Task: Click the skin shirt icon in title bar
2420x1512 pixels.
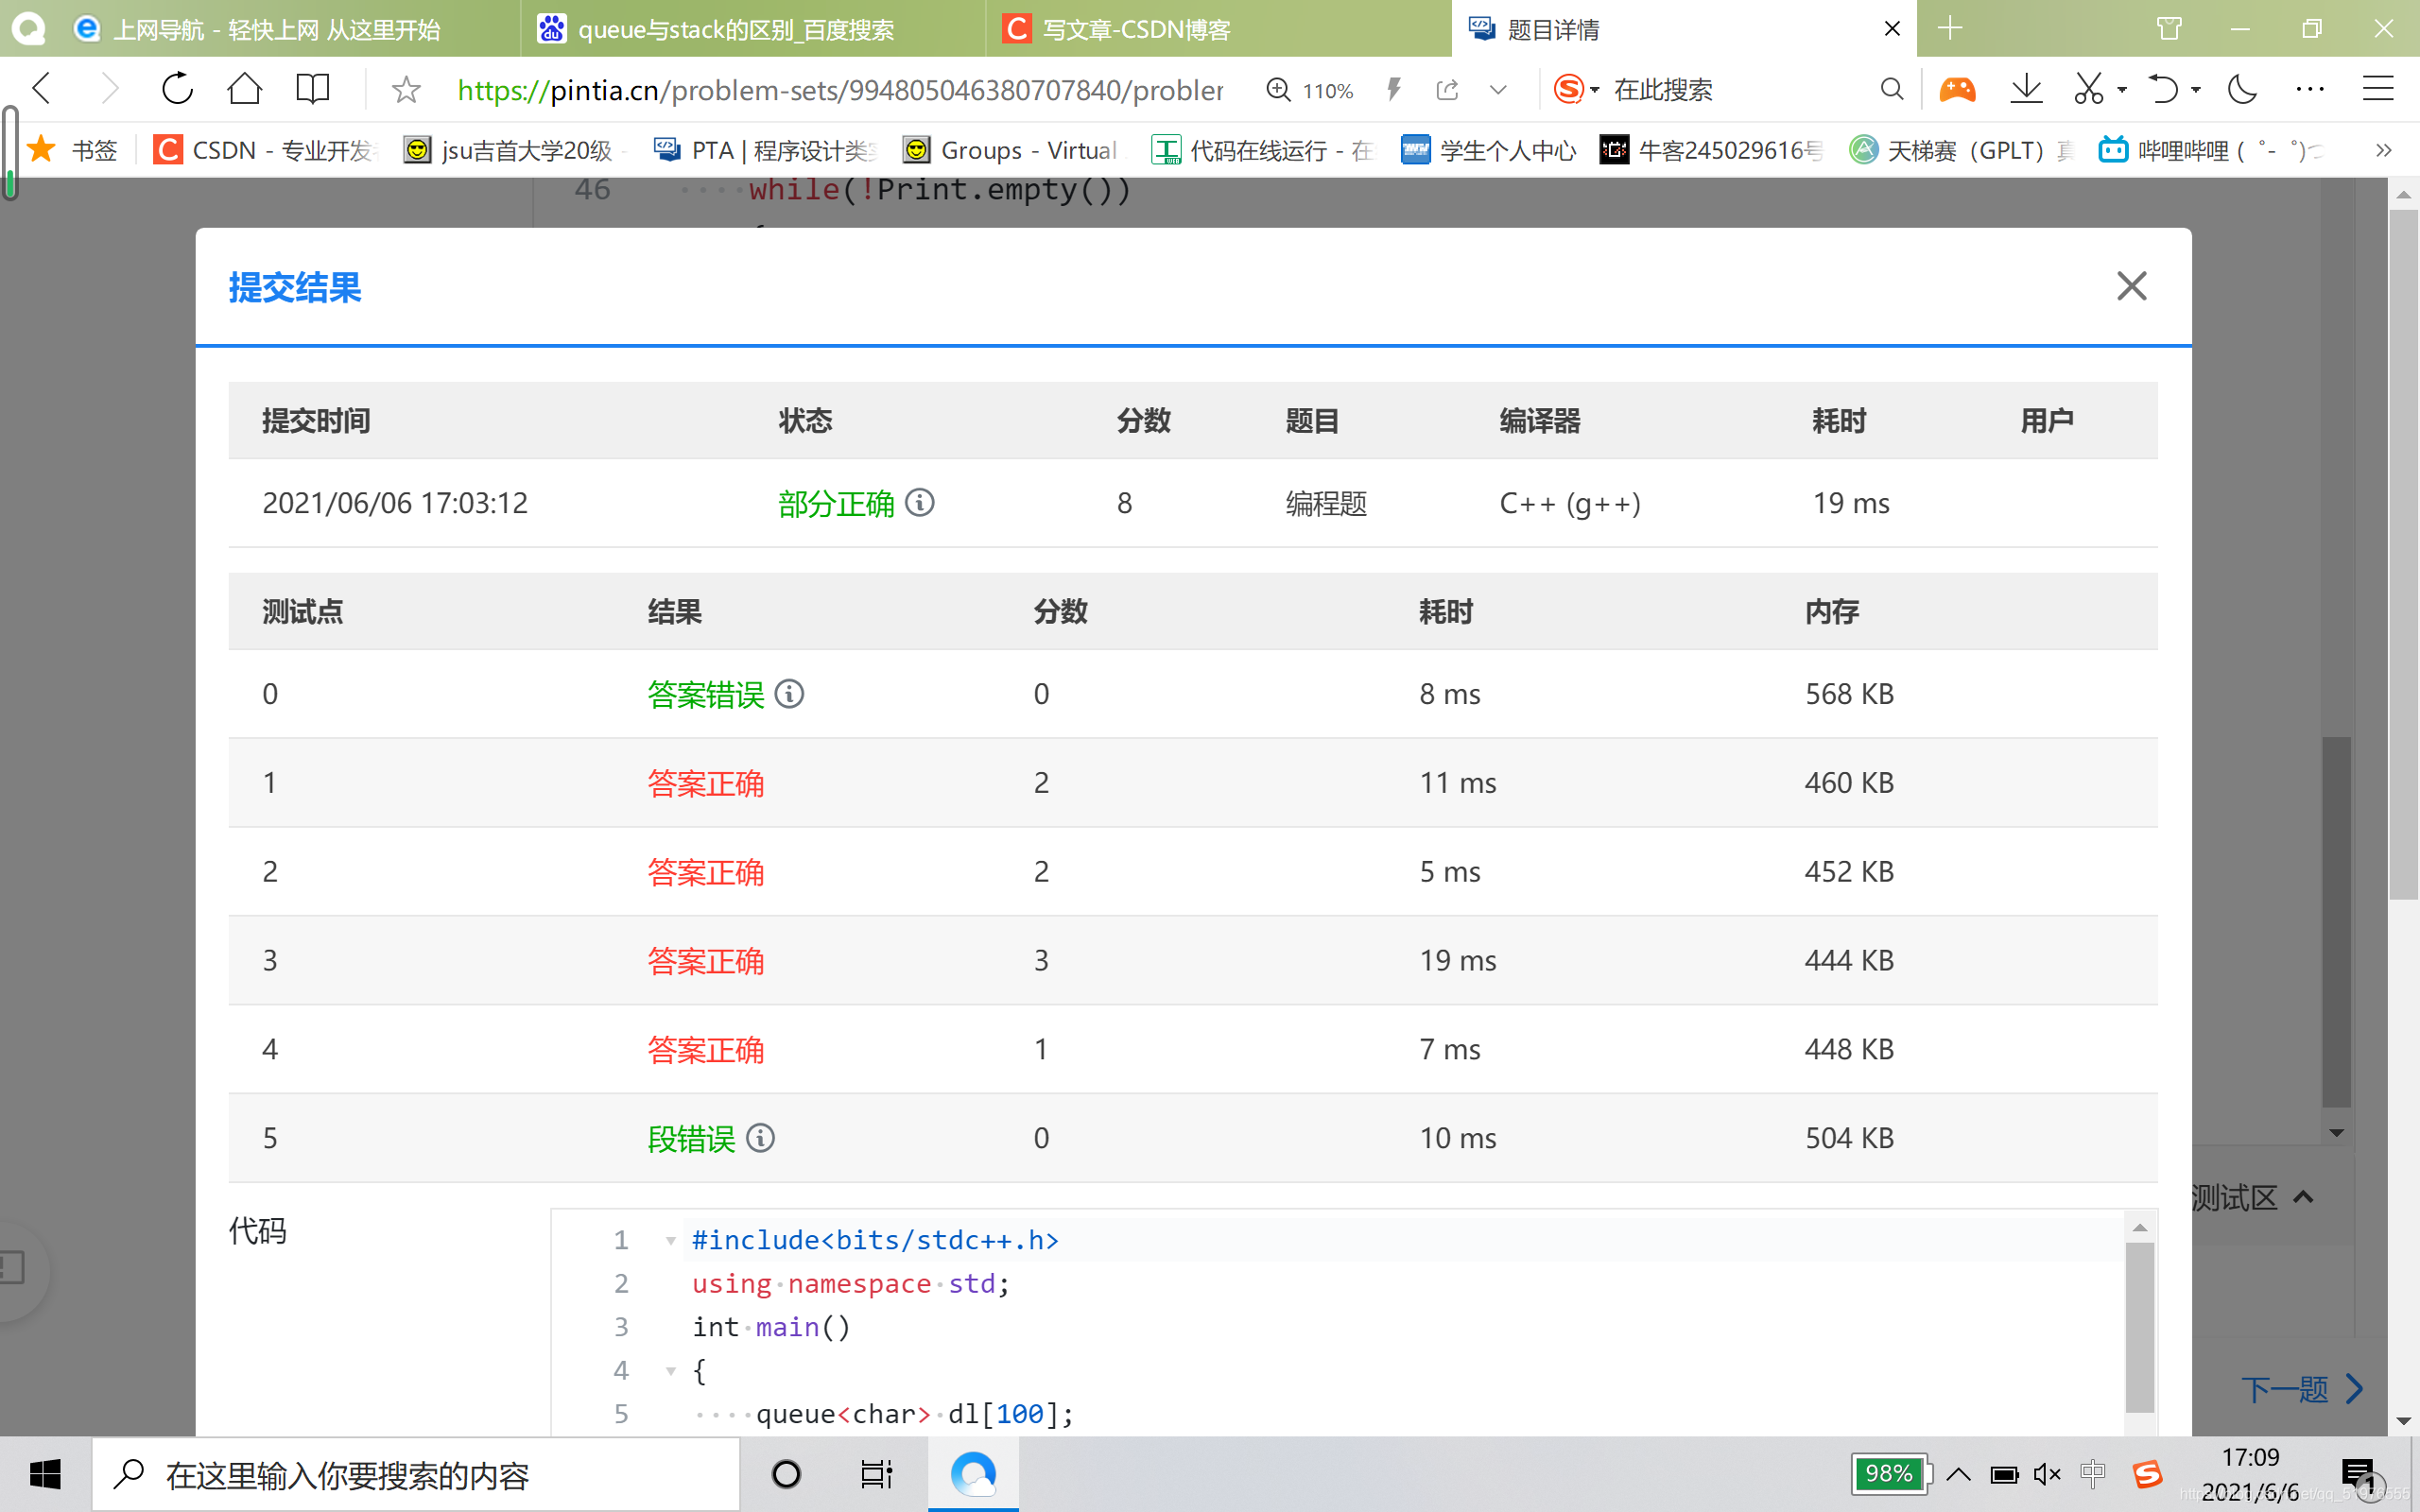Action: pos(2169,28)
